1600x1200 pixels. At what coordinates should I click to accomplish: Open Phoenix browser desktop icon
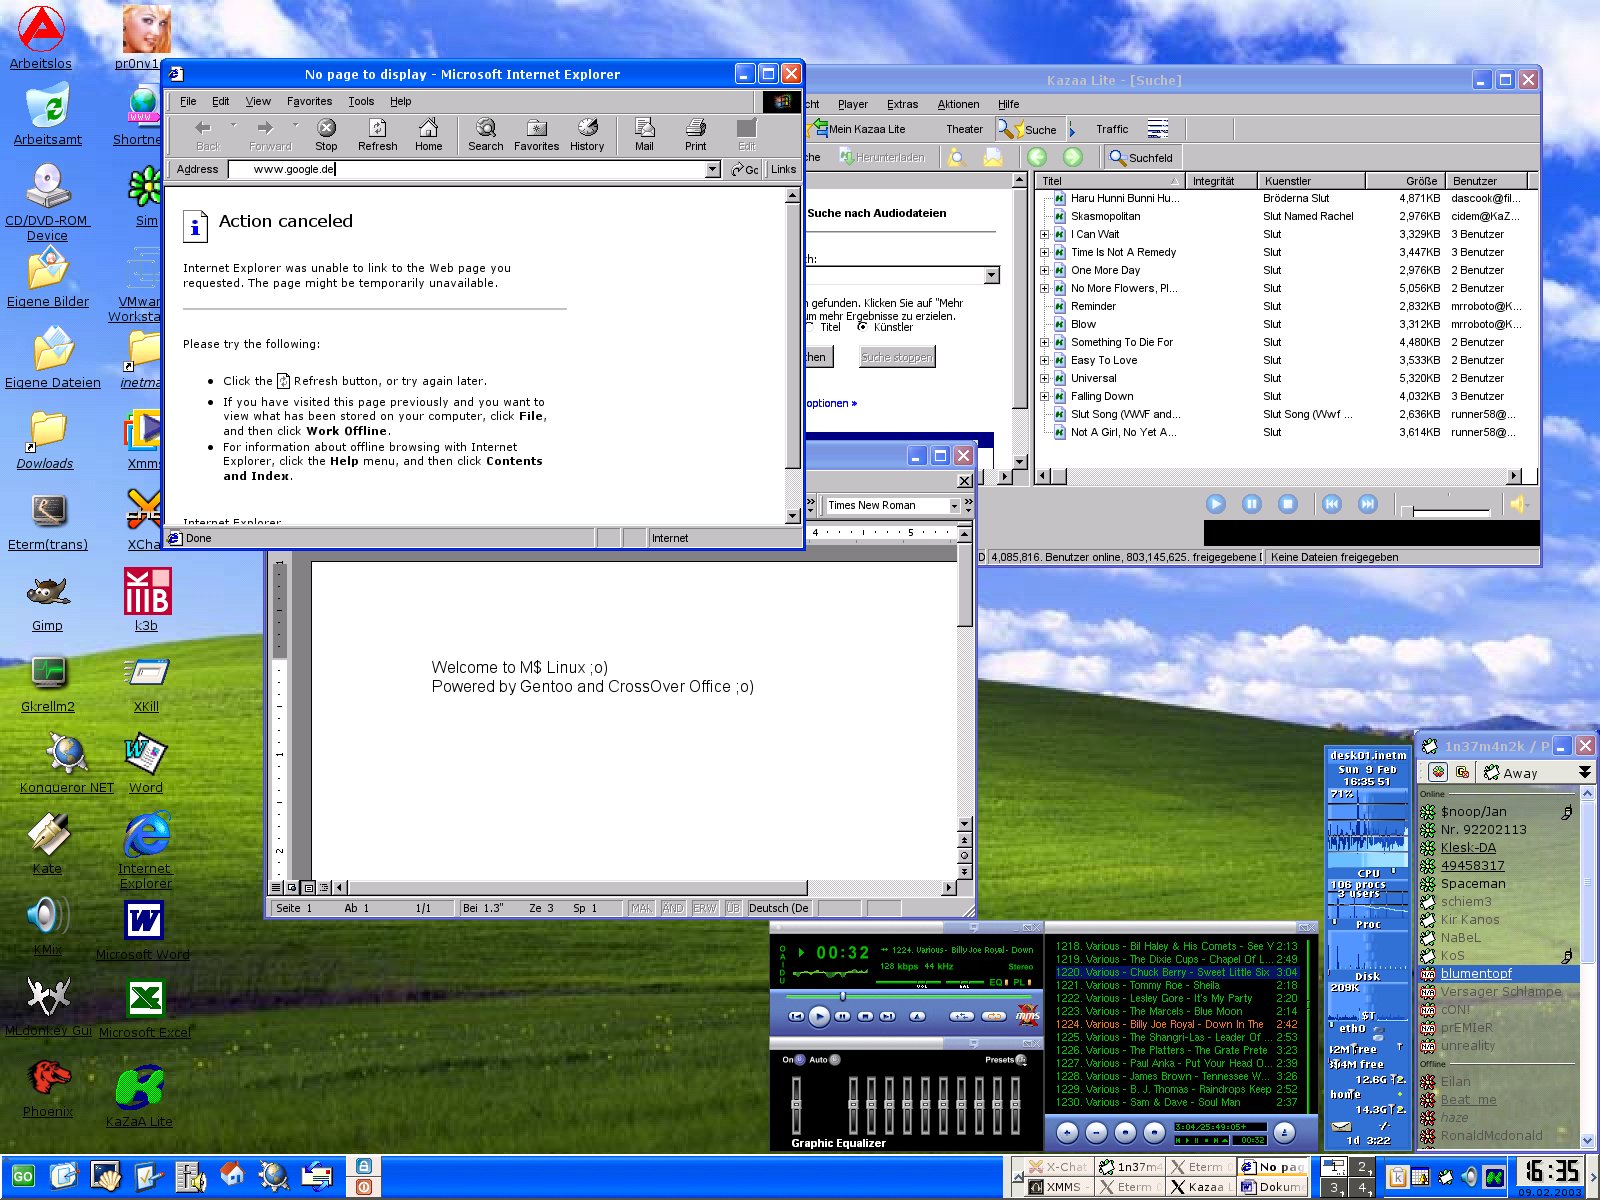[48, 1088]
